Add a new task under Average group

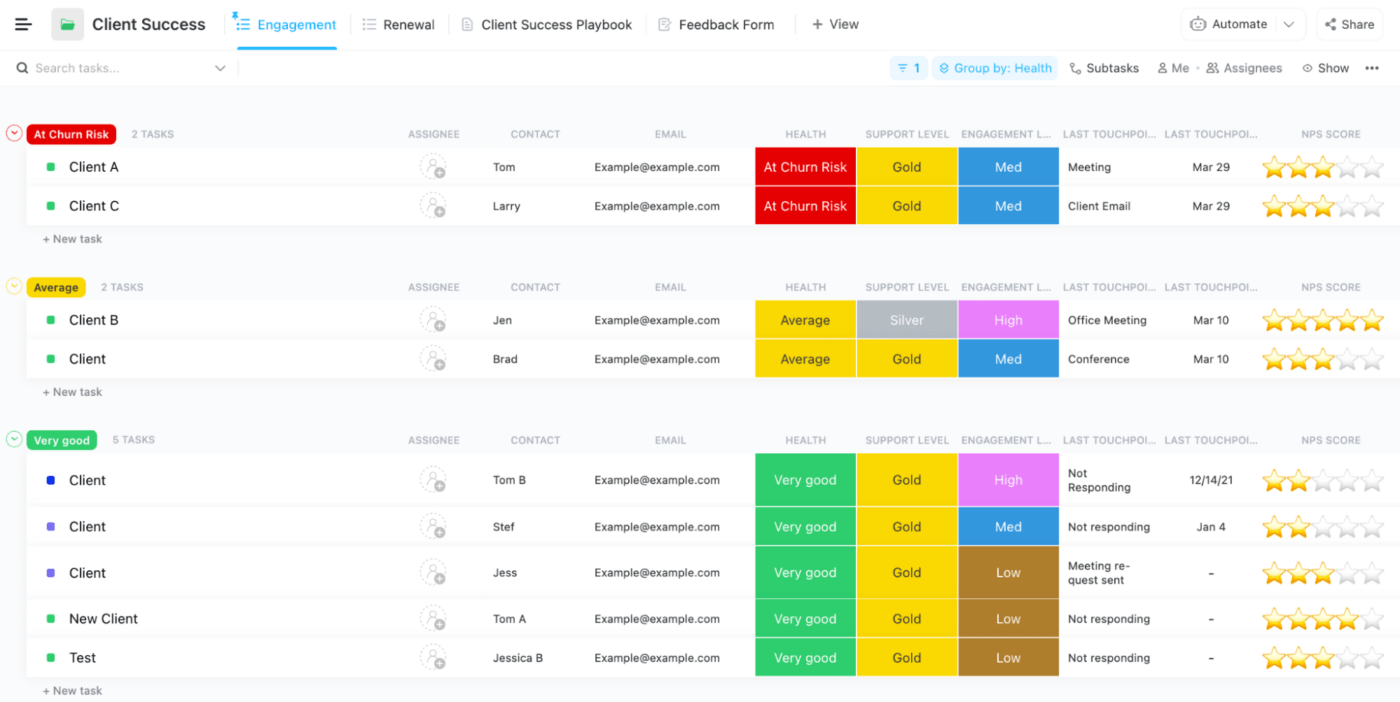point(72,391)
